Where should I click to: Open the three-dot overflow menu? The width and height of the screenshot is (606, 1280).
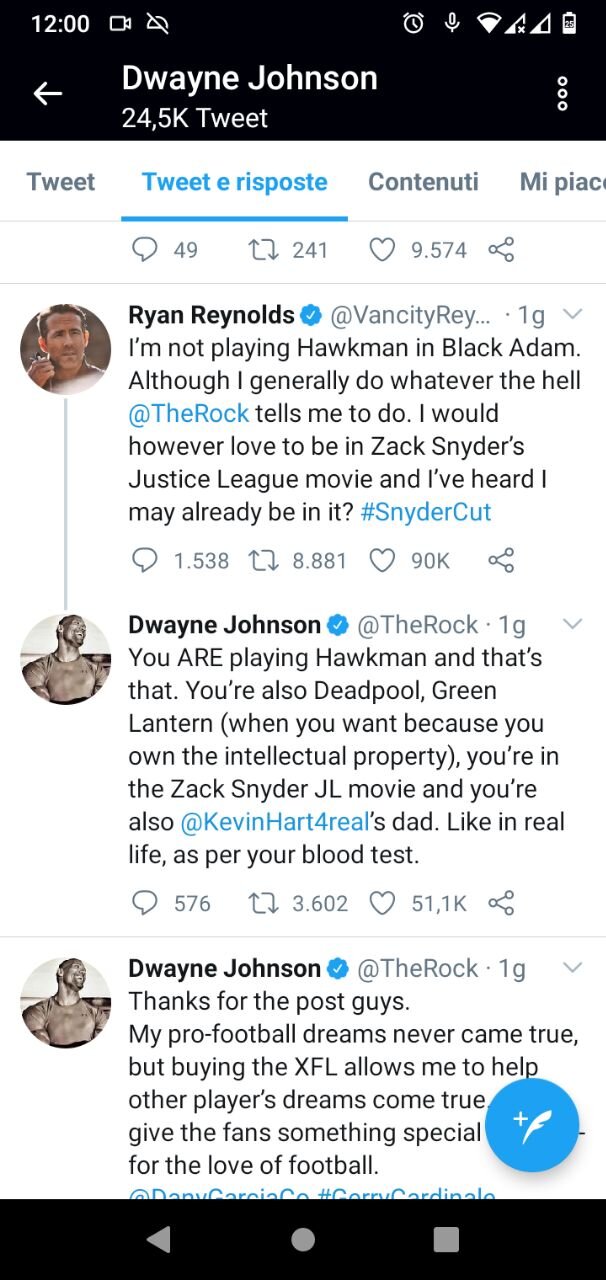(x=562, y=93)
